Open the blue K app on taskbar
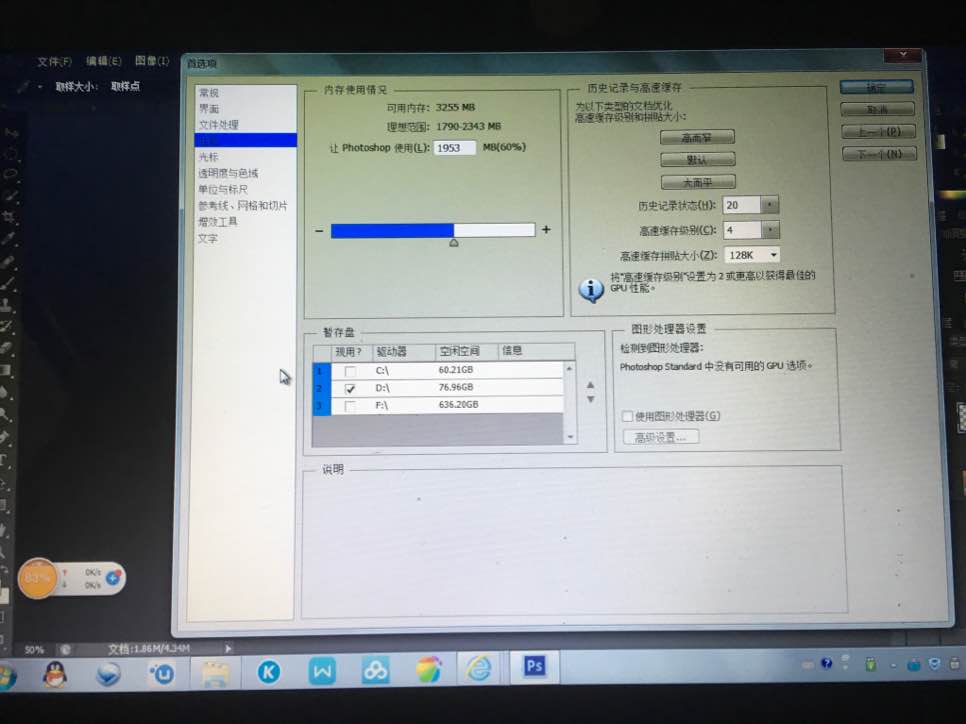 pos(269,671)
